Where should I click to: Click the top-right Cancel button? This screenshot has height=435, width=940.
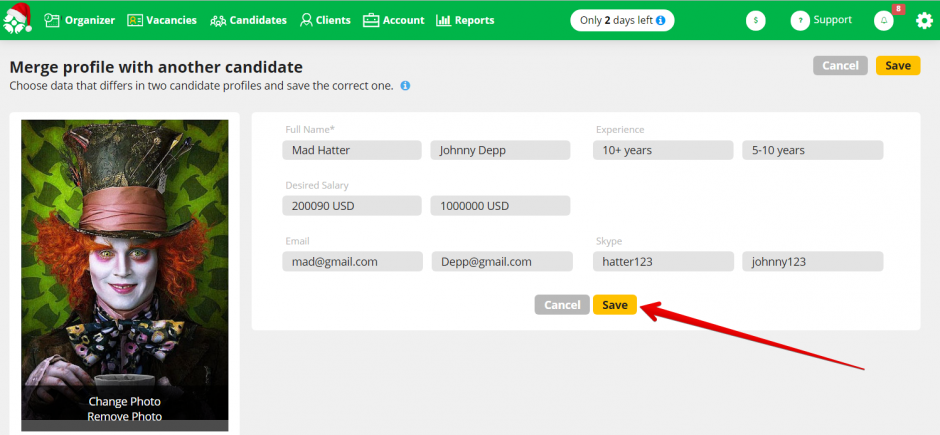pos(840,66)
